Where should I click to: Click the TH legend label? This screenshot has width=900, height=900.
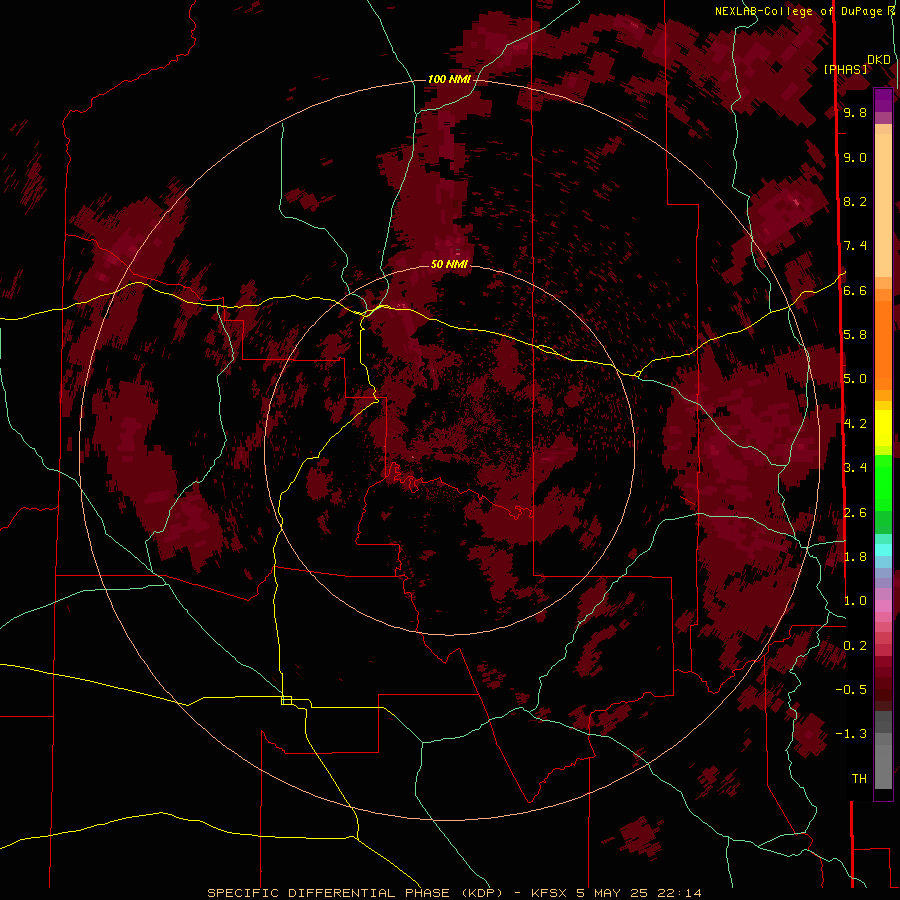859,779
